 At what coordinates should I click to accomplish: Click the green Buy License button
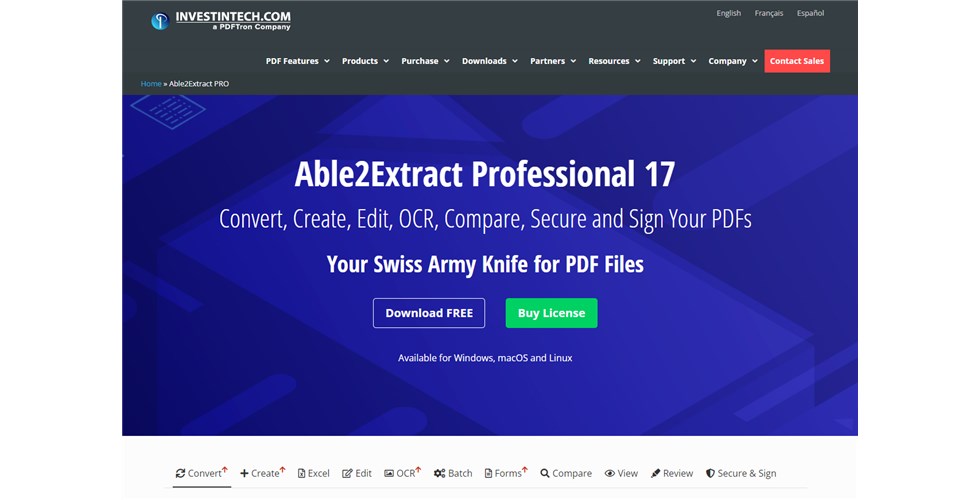click(x=551, y=313)
